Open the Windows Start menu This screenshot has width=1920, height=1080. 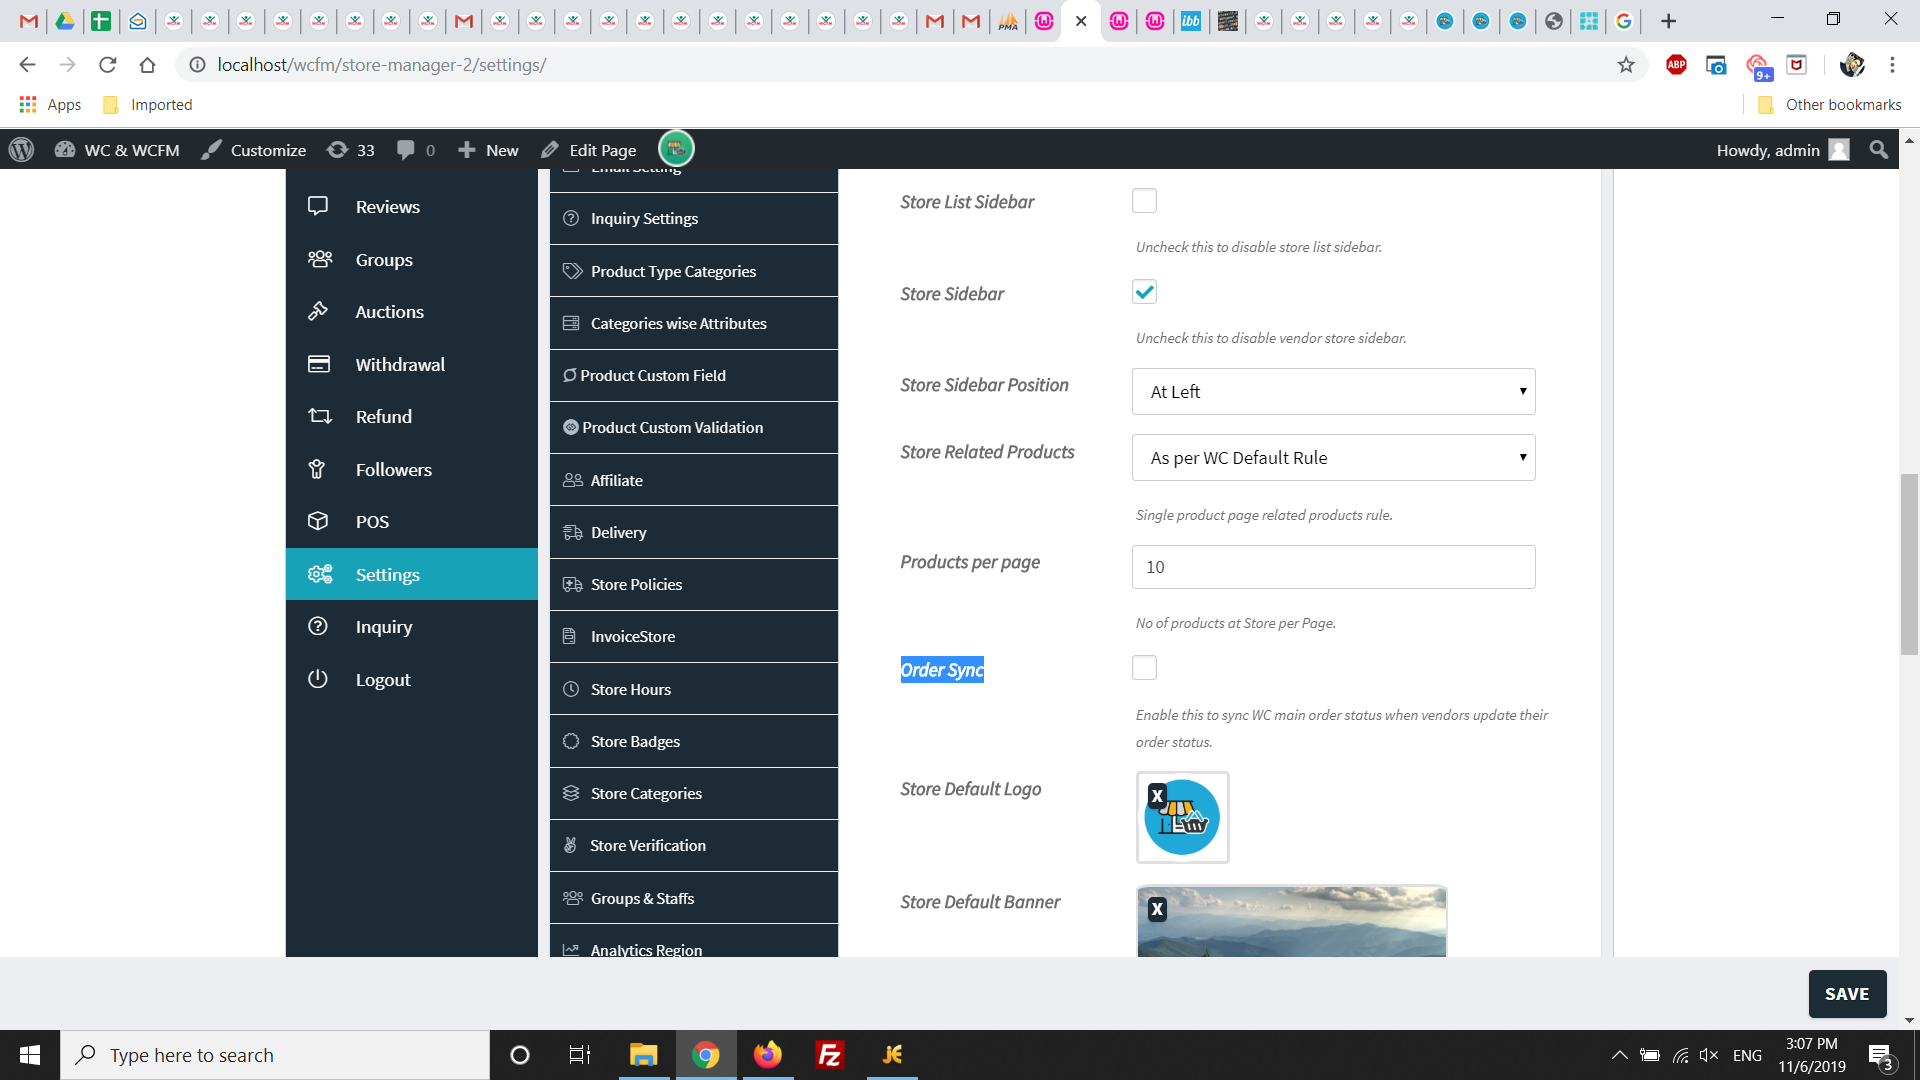[30, 1055]
